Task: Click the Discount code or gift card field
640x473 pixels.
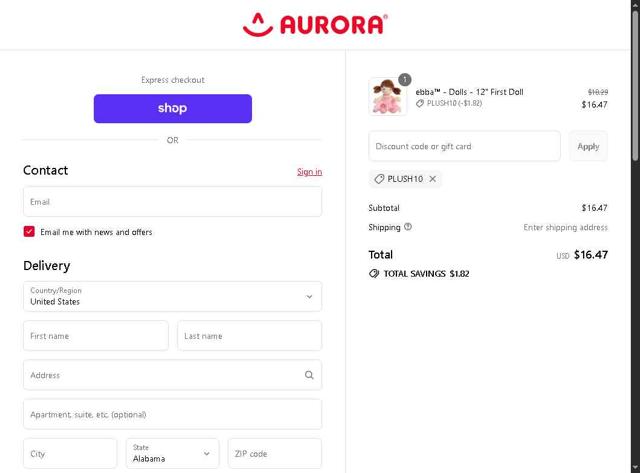Action: click(464, 146)
